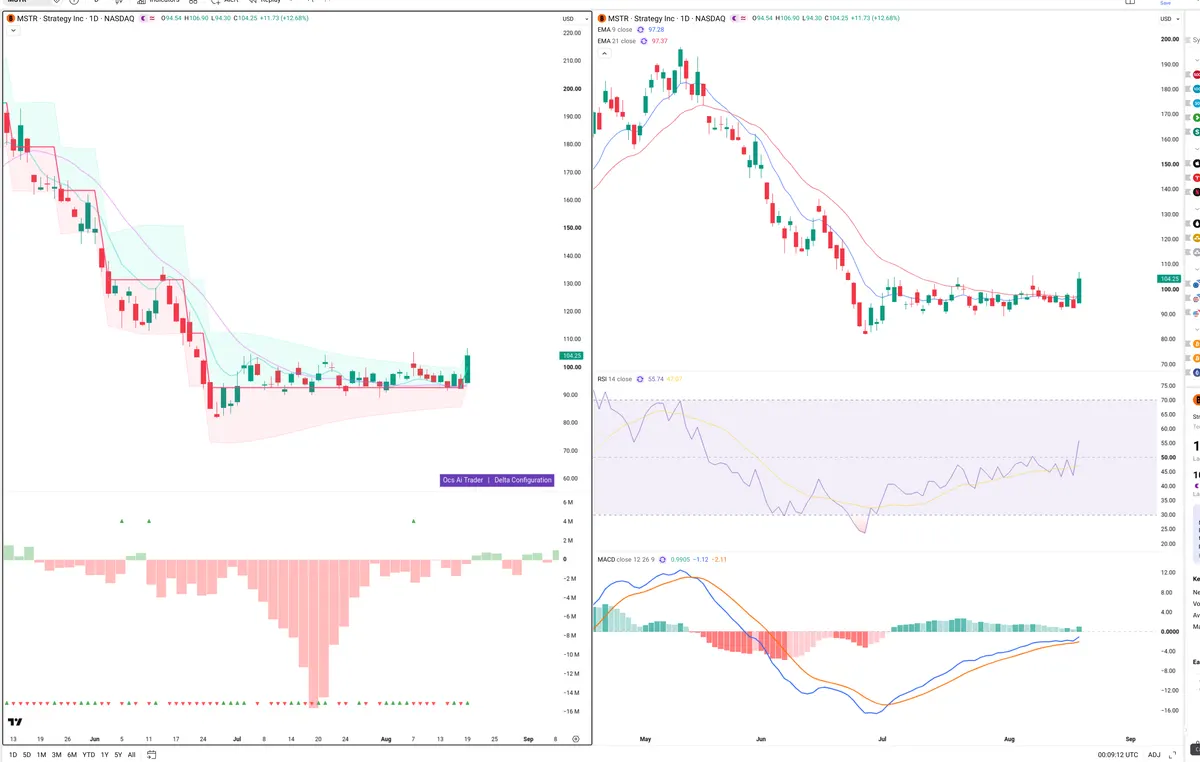Select the 1Y time range
Viewport: 1200px width, 762px height.
[105, 755]
